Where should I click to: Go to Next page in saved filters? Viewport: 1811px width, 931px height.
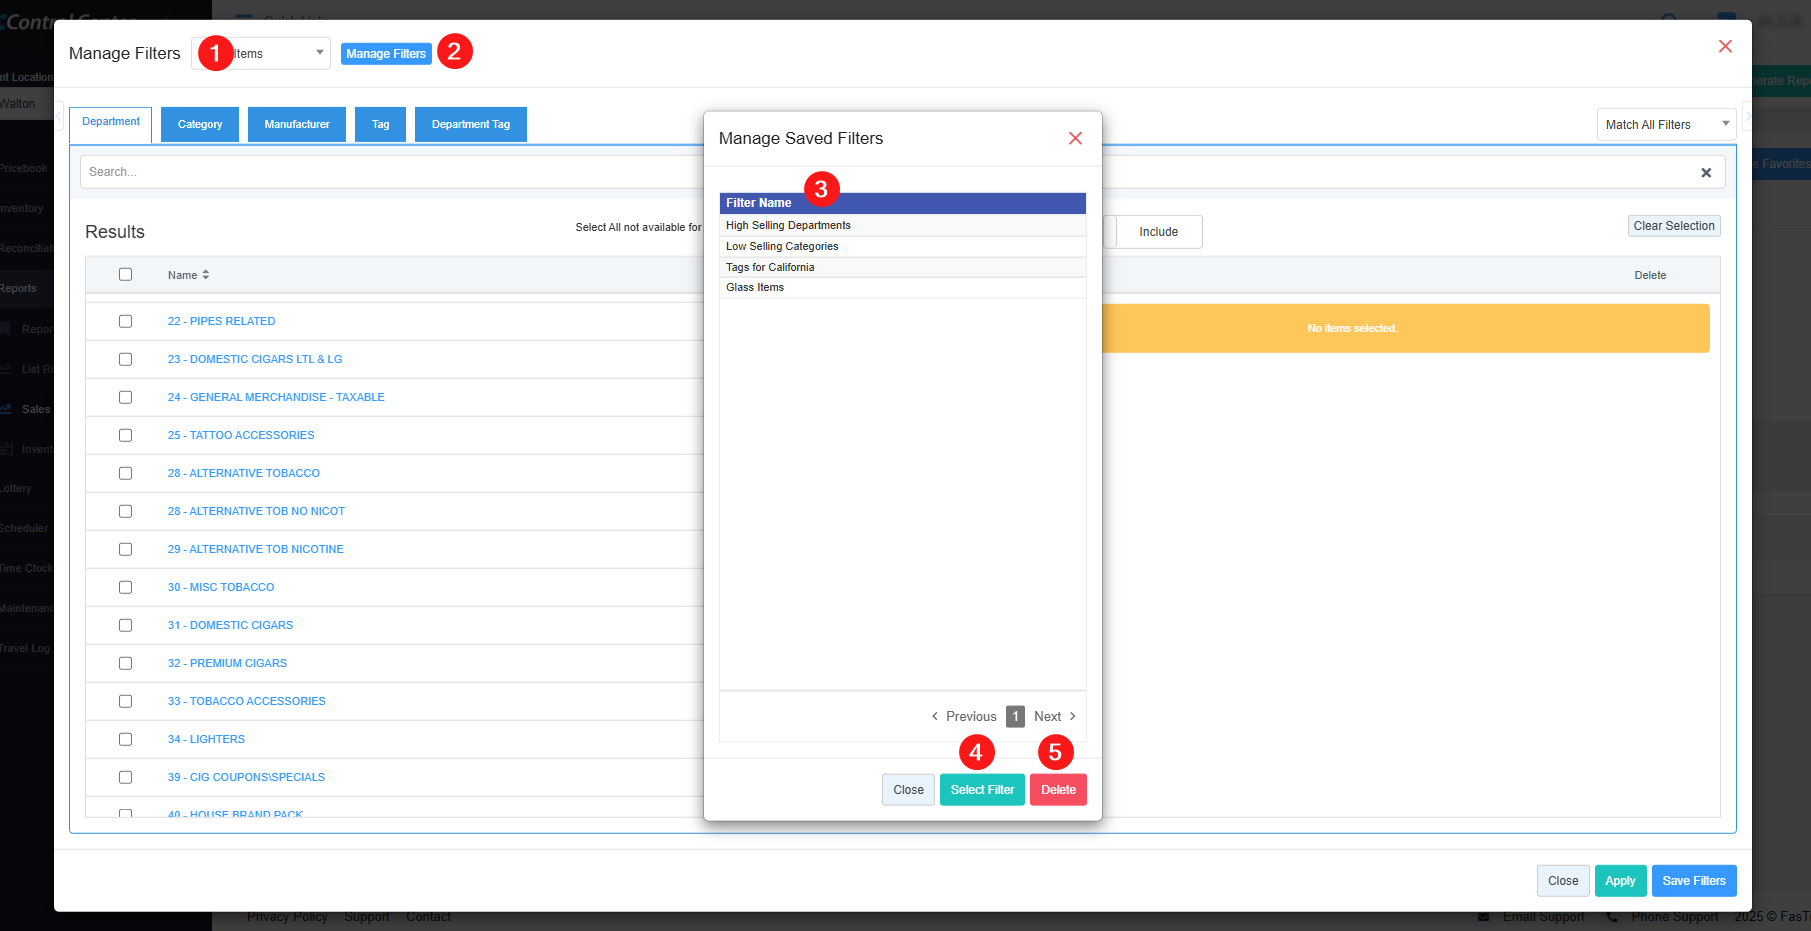pos(1054,717)
